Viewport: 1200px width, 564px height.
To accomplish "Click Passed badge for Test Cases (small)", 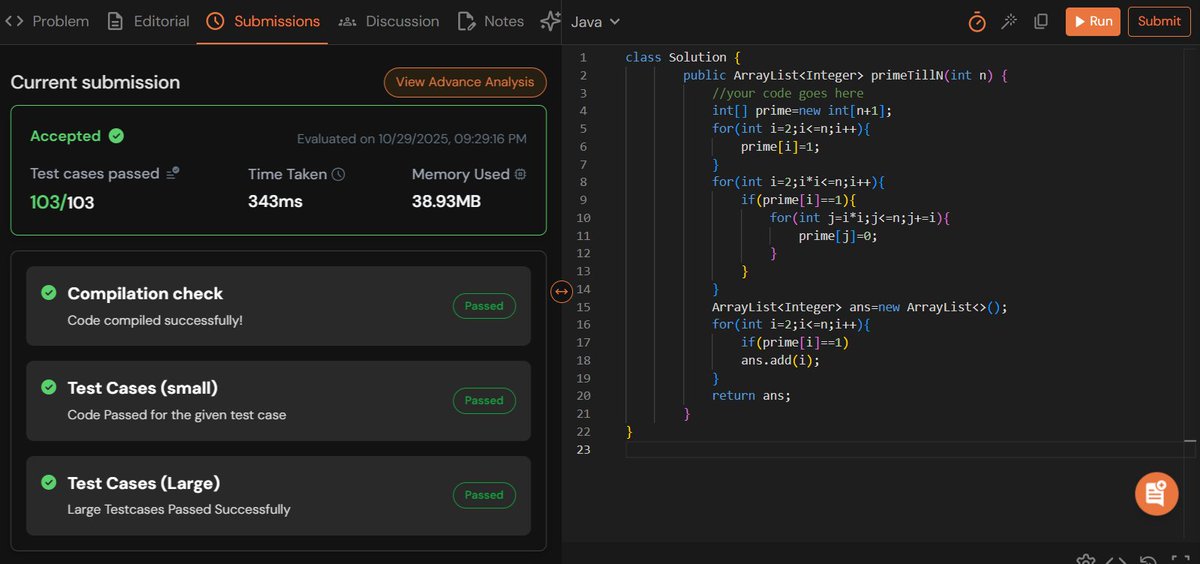I will pos(484,400).
